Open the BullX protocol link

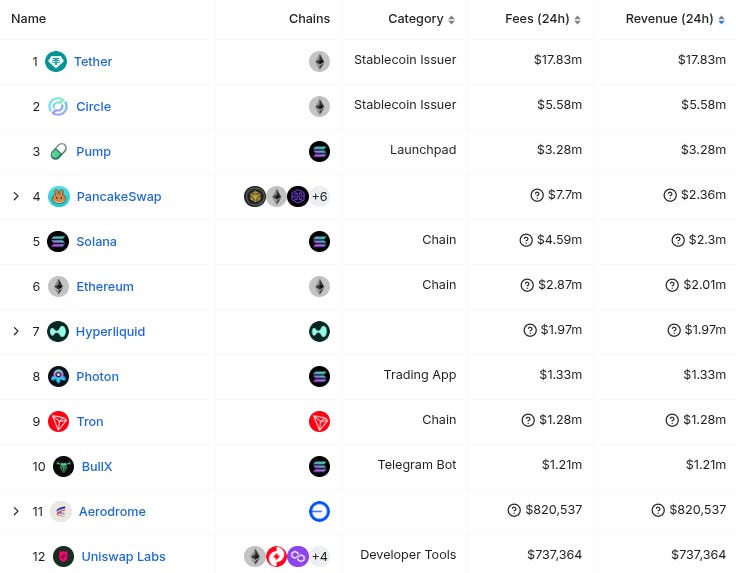pyautogui.click(x=97, y=466)
